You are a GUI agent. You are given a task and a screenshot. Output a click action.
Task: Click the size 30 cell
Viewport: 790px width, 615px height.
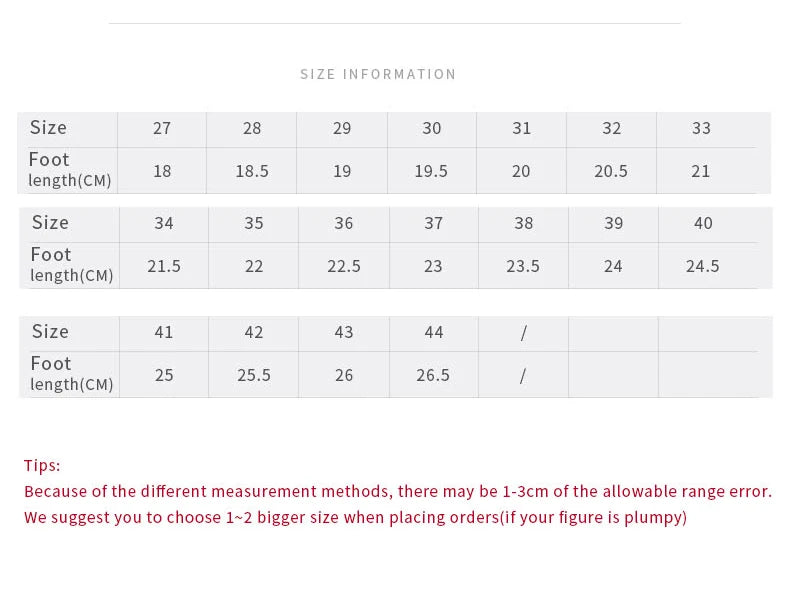(432, 128)
